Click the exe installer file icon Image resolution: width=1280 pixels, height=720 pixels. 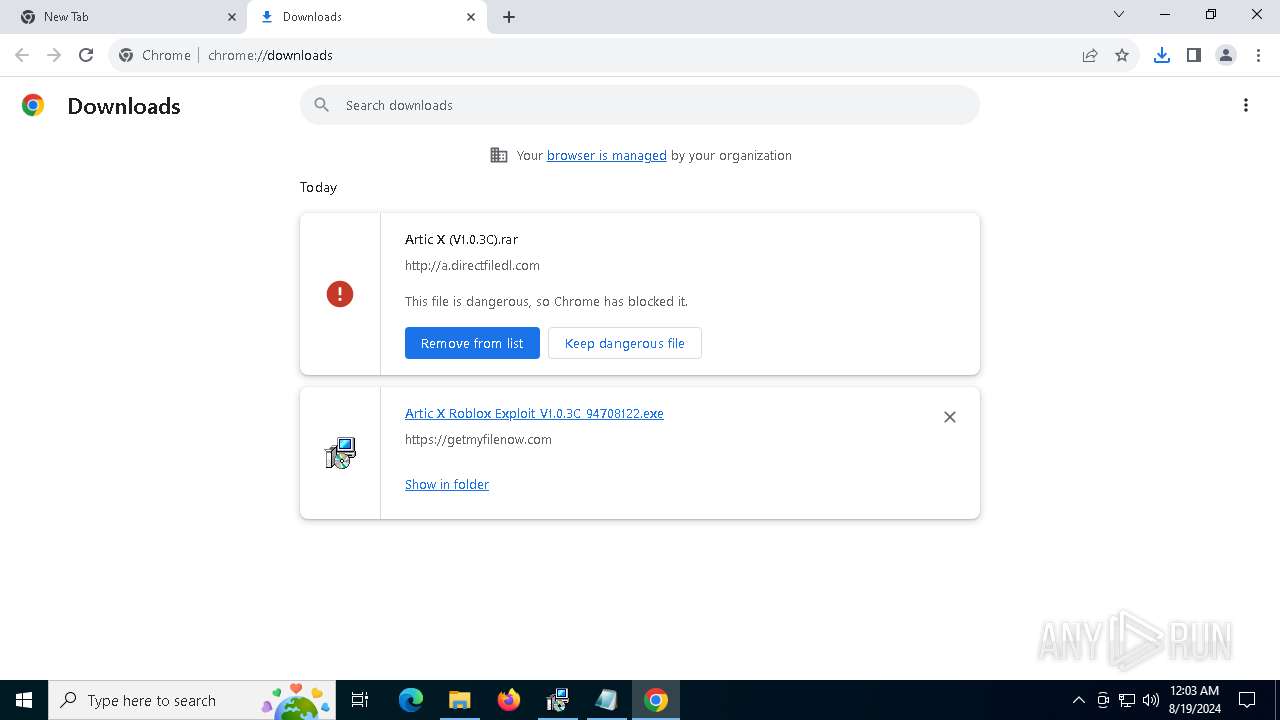340,453
